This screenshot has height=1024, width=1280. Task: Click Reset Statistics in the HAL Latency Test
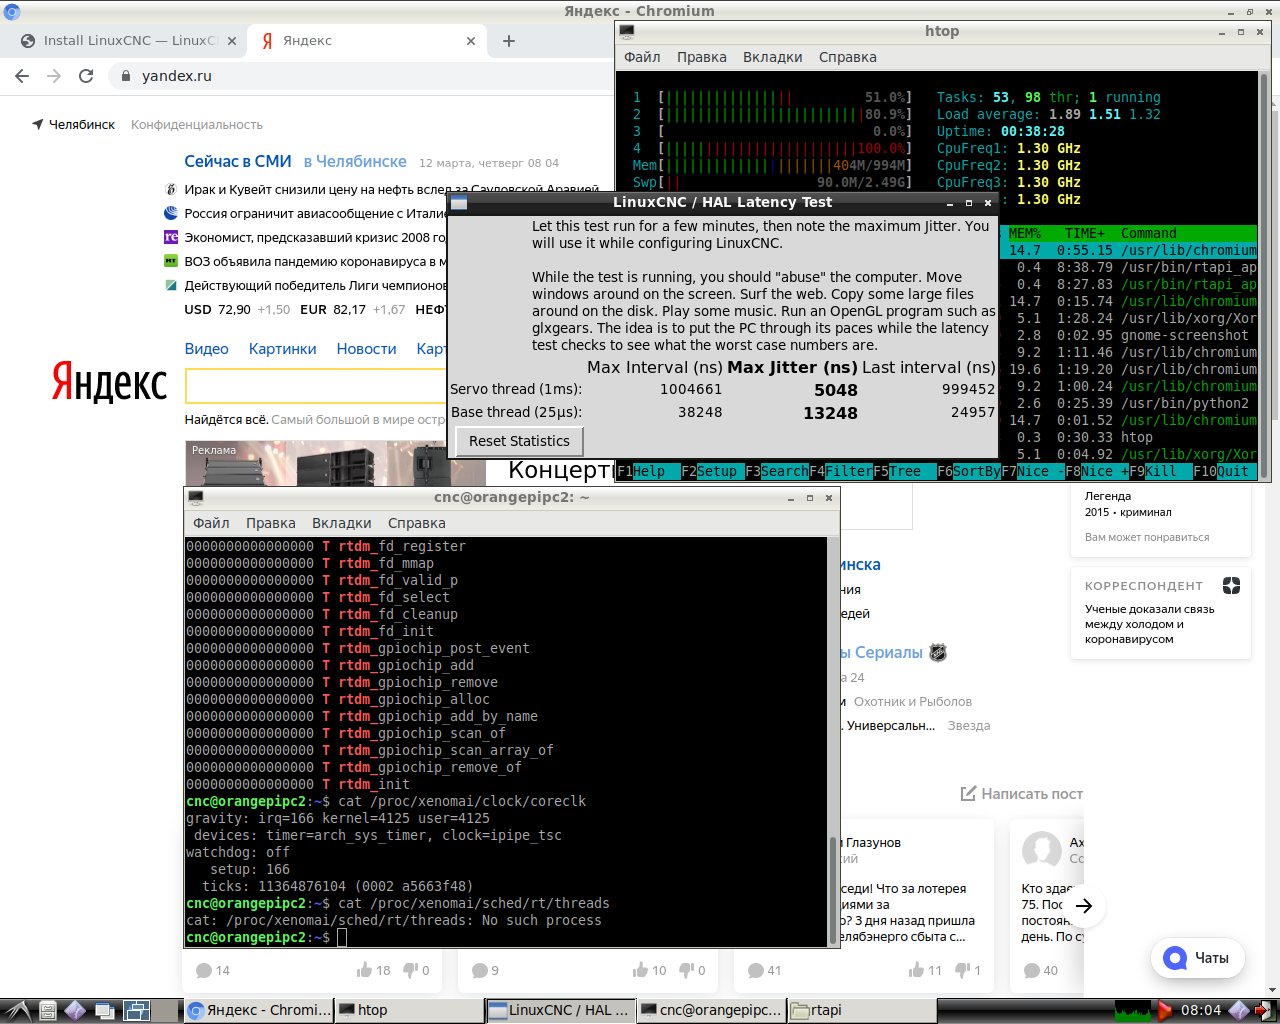519,441
